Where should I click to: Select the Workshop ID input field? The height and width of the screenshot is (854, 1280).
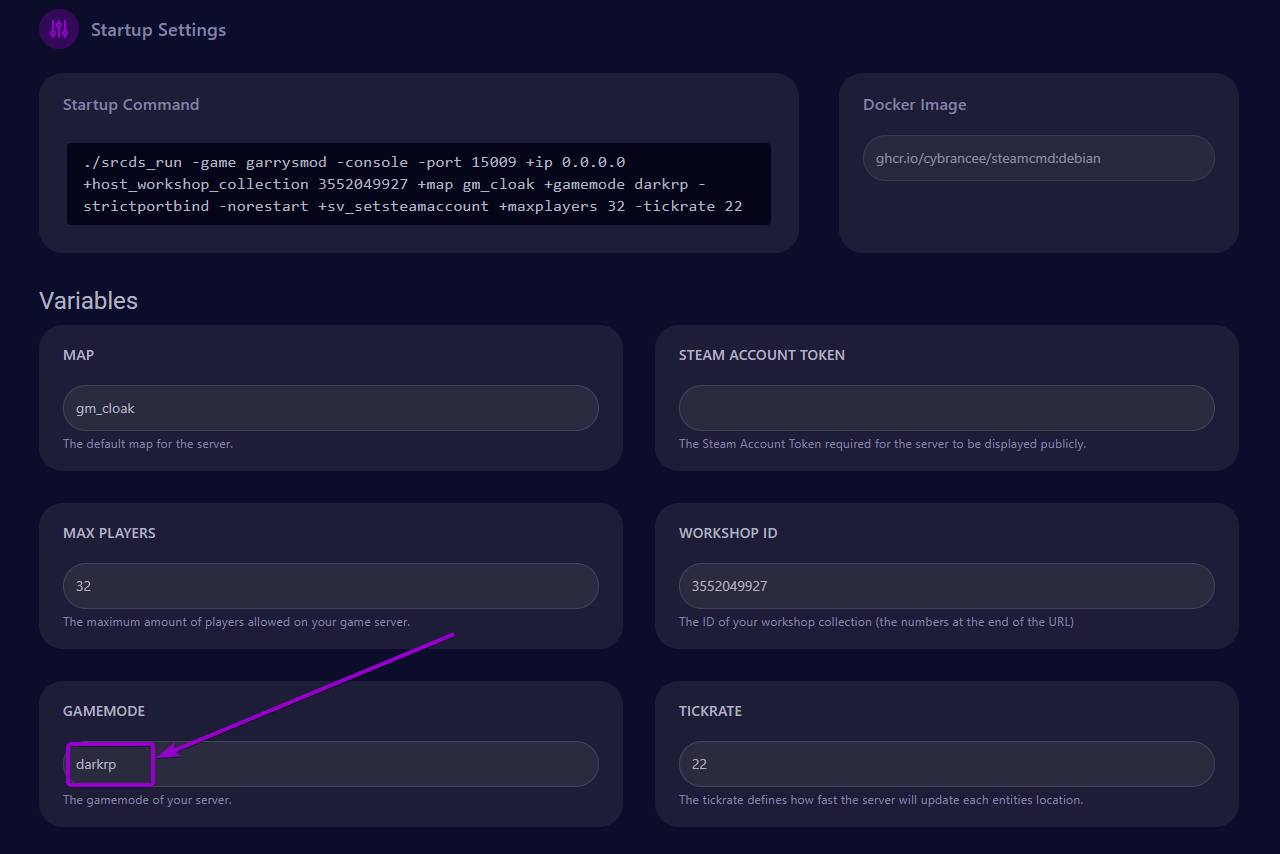(947, 586)
